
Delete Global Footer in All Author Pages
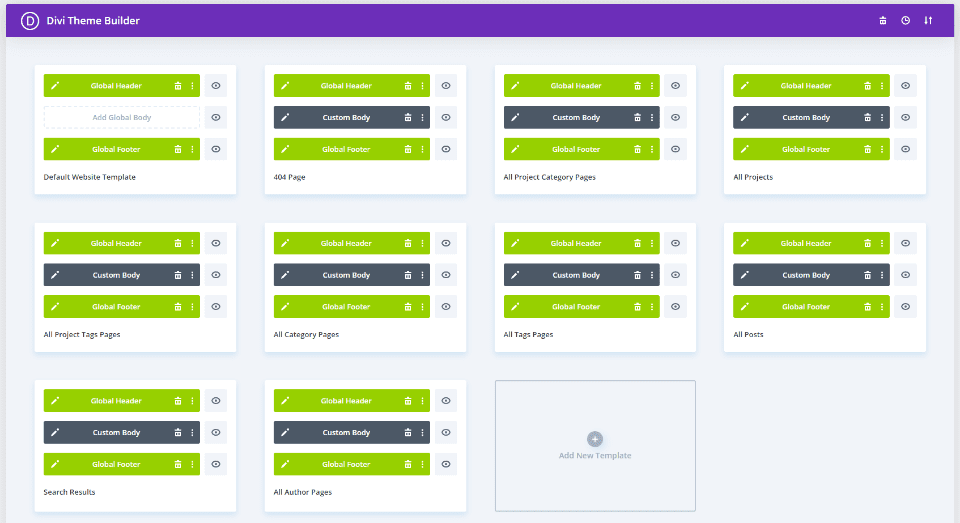tap(408, 464)
